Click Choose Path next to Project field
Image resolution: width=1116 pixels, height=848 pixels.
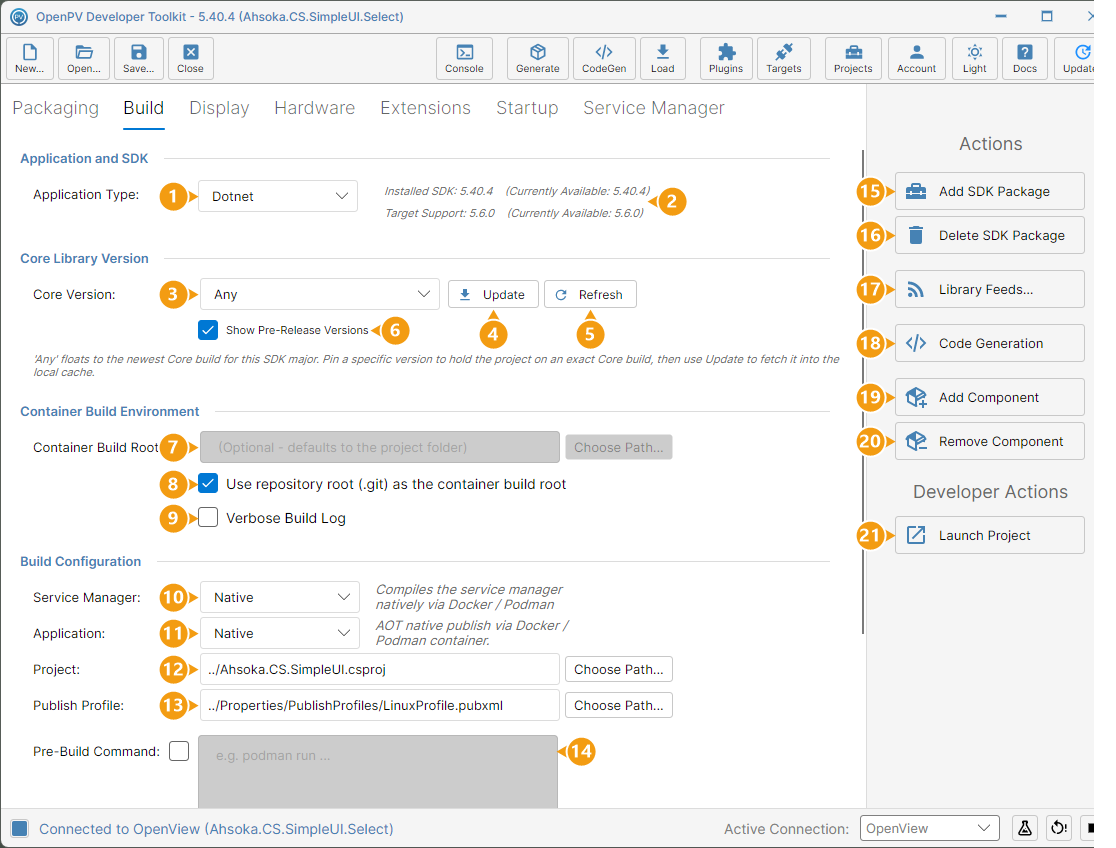tap(618, 669)
